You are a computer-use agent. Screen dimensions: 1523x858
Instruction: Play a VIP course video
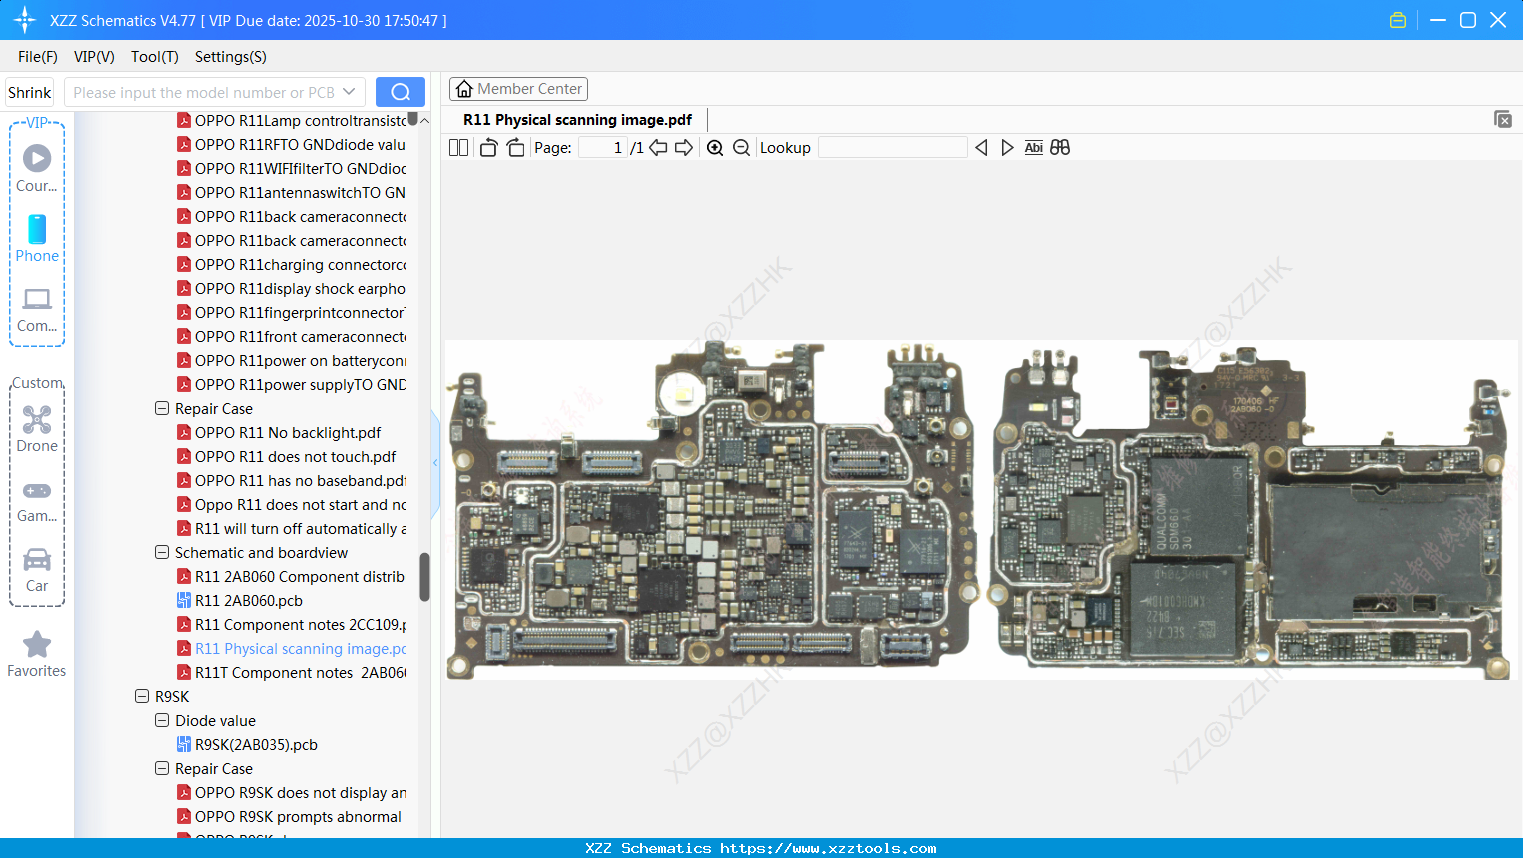click(36, 158)
